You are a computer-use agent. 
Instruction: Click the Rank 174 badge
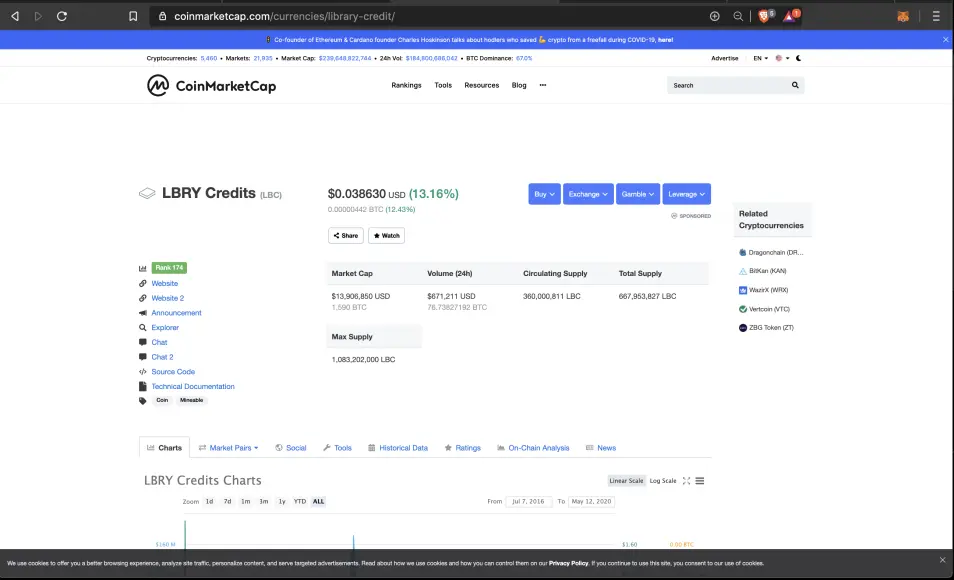pyautogui.click(x=169, y=268)
